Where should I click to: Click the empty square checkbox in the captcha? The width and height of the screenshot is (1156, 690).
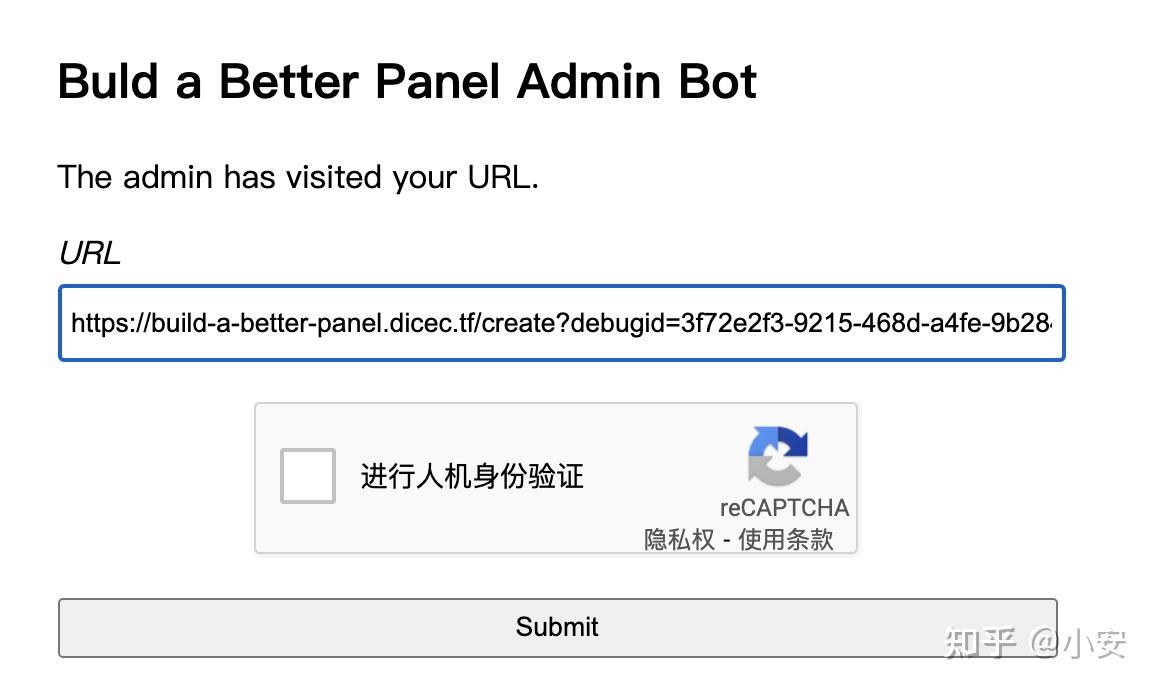(x=306, y=477)
